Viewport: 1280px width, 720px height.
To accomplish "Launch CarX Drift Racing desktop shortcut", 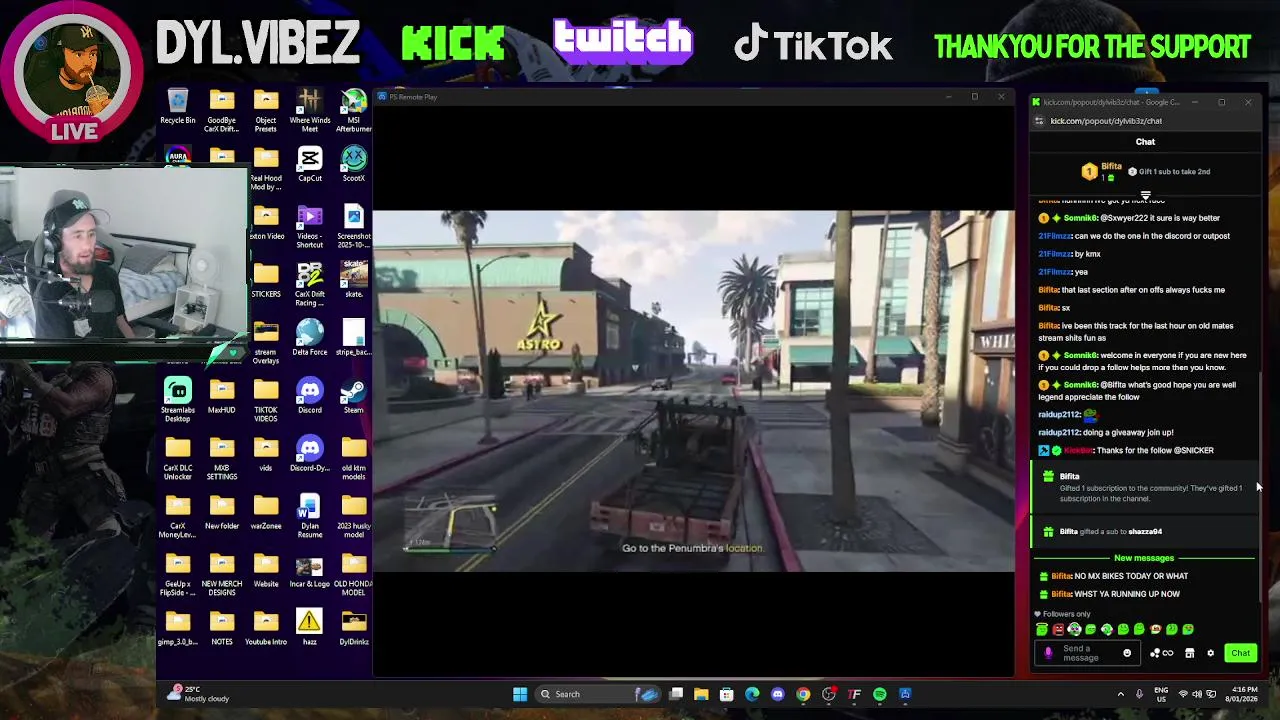I will point(310,282).
